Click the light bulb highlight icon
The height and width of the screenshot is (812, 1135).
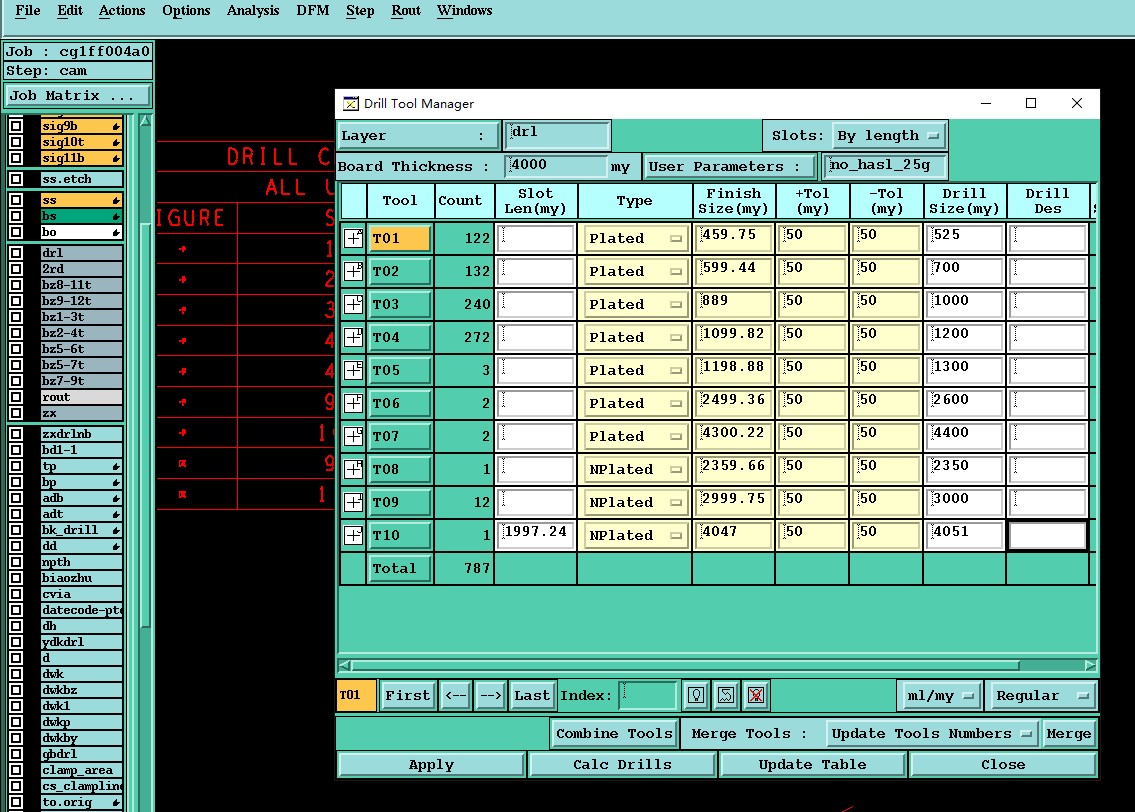coord(696,695)
